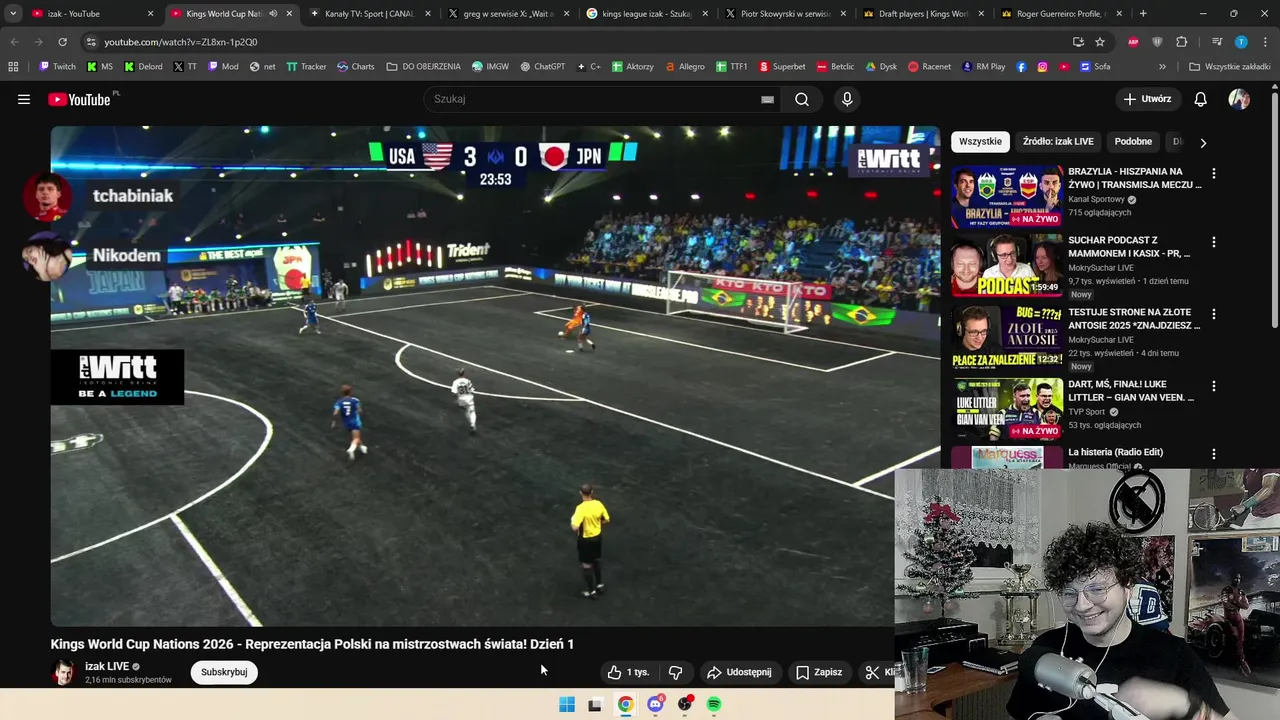The image size is (1280, 720).
Task: Open the Windows Start button
Action: click(x=567, y=705)
